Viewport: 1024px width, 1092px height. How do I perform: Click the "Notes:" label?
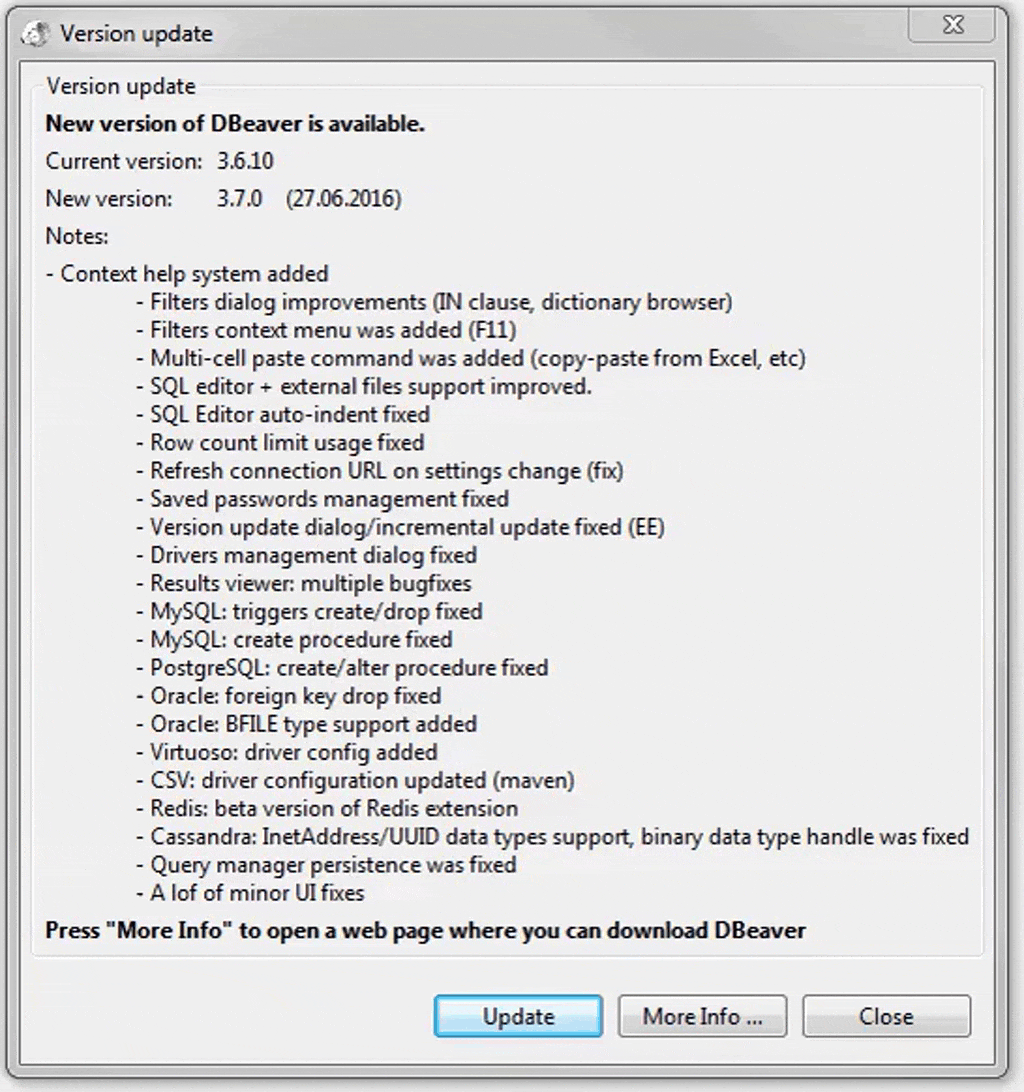tap(77, 236)
